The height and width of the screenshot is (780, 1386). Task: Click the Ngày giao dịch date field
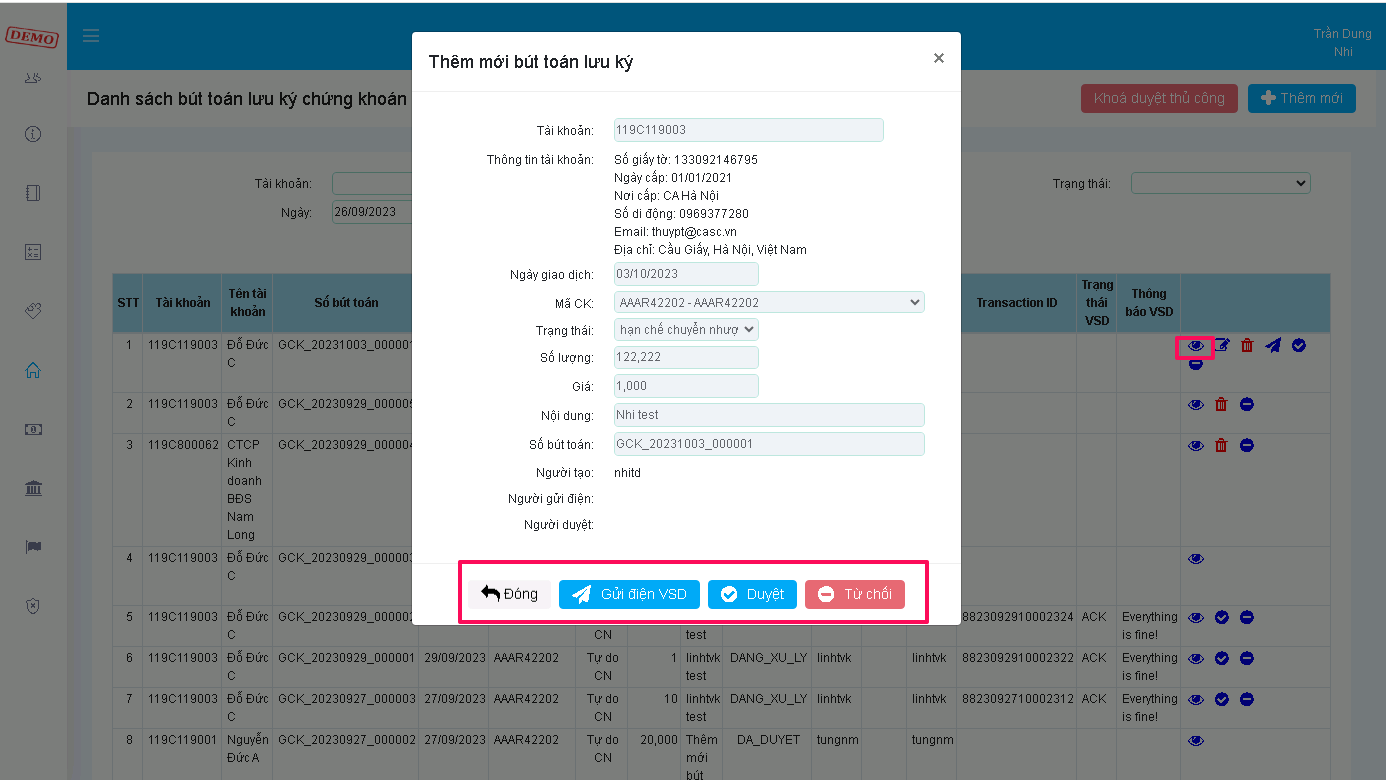[686, 274]
